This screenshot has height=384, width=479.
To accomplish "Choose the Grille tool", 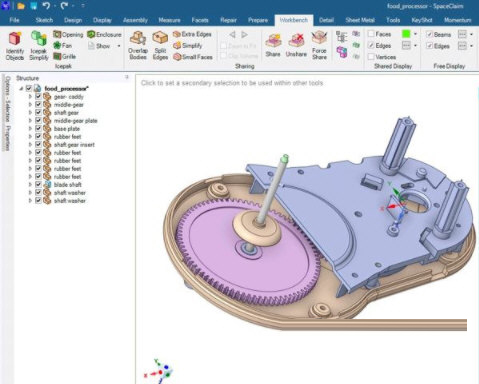I will (x=64, y=57).
